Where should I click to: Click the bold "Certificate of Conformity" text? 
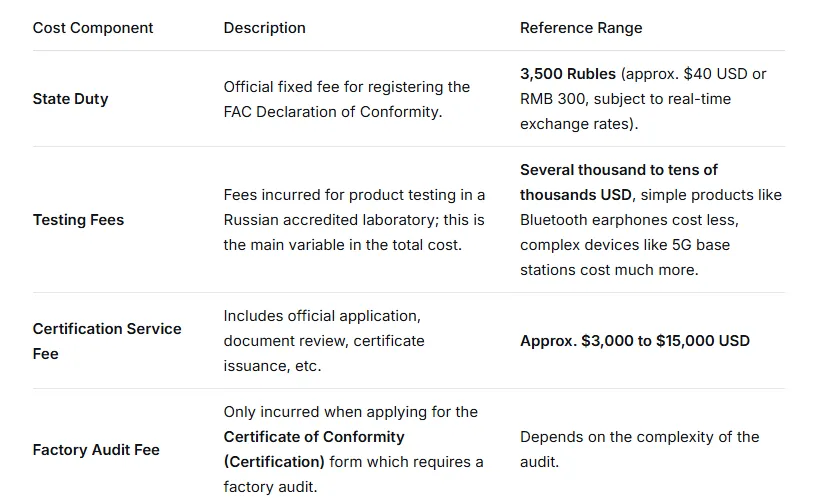tap(314, 437)
